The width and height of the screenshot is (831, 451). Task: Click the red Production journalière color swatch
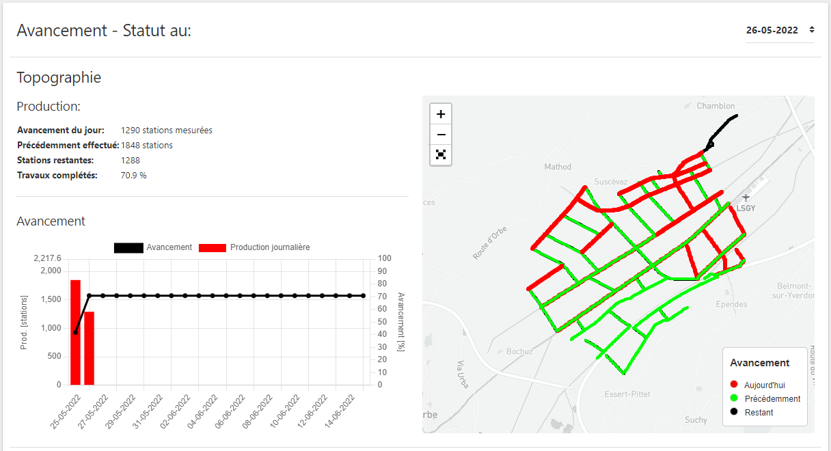coord(212,247)
